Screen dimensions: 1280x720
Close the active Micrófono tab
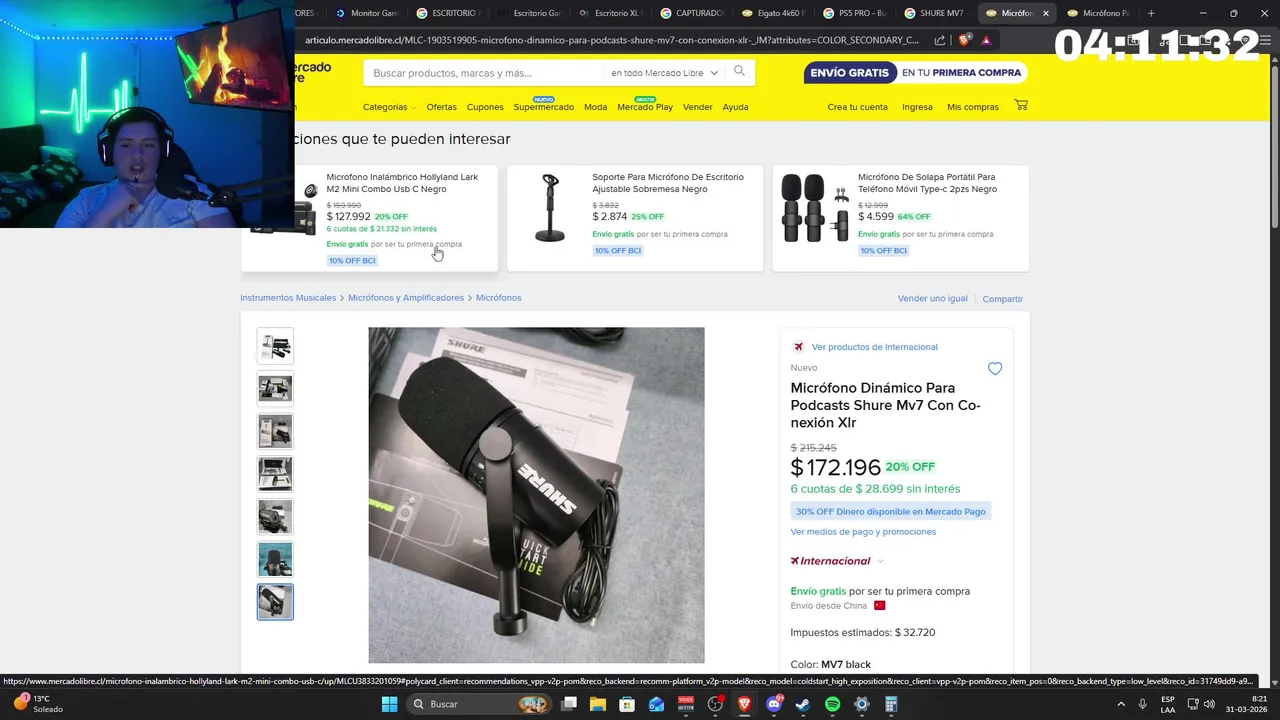(x=1046, y=13)
